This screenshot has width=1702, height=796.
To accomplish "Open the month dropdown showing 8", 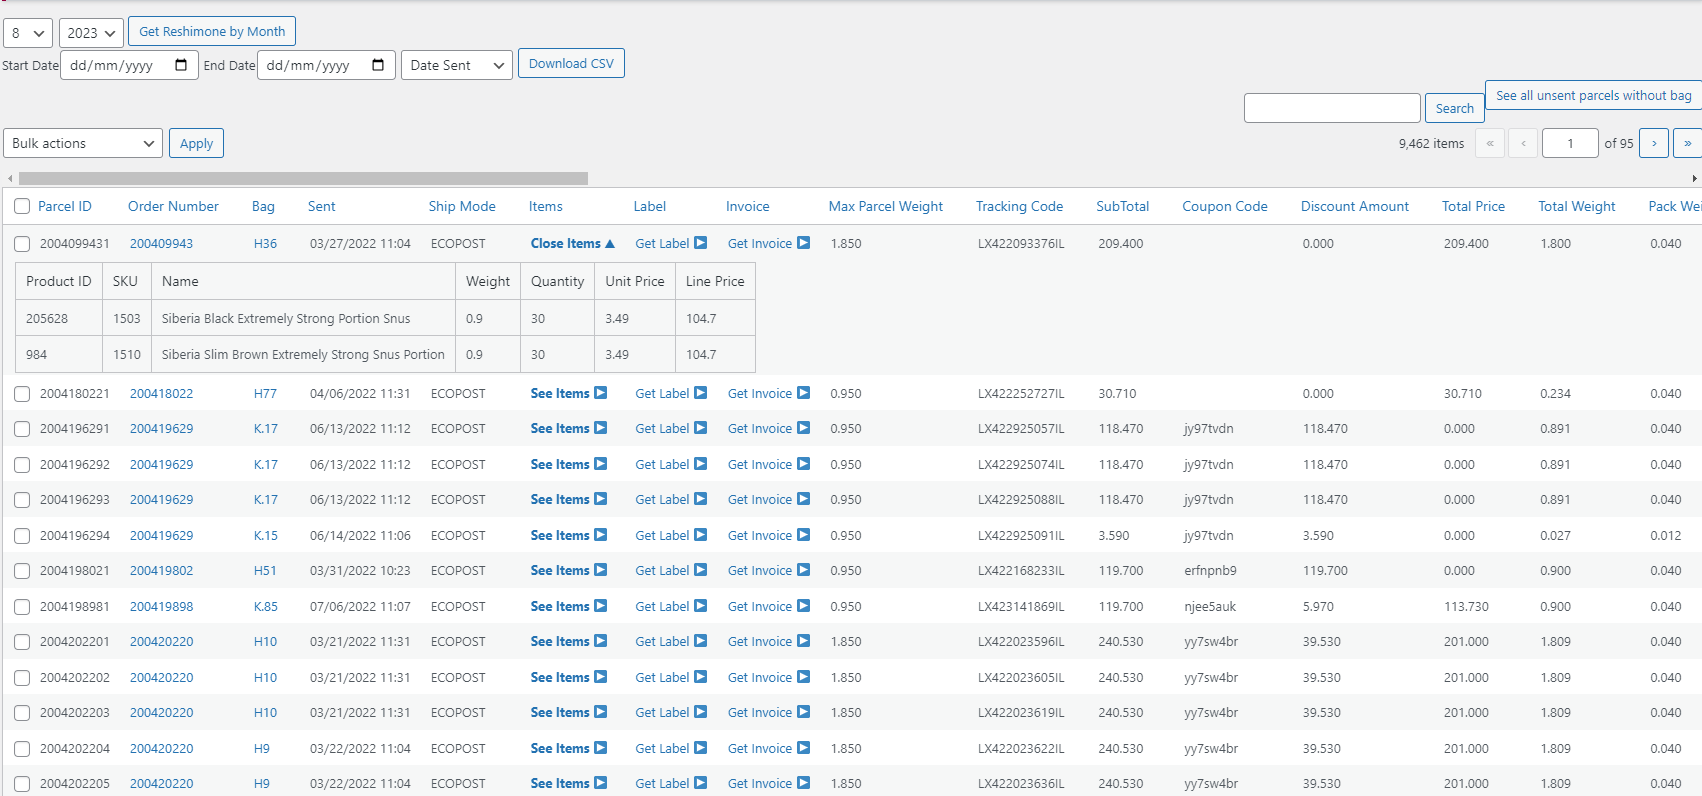I will (x=28, y=33).
